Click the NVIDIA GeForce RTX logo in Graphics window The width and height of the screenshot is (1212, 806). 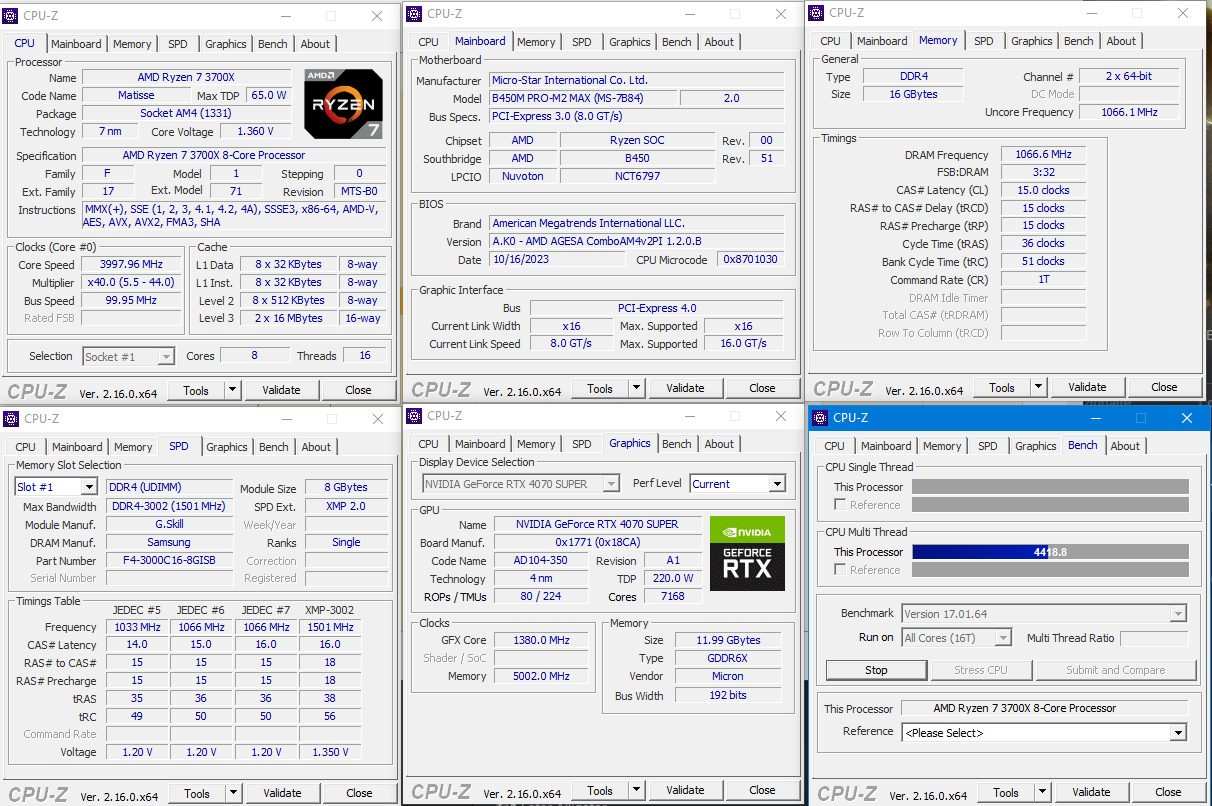(747, 553)
